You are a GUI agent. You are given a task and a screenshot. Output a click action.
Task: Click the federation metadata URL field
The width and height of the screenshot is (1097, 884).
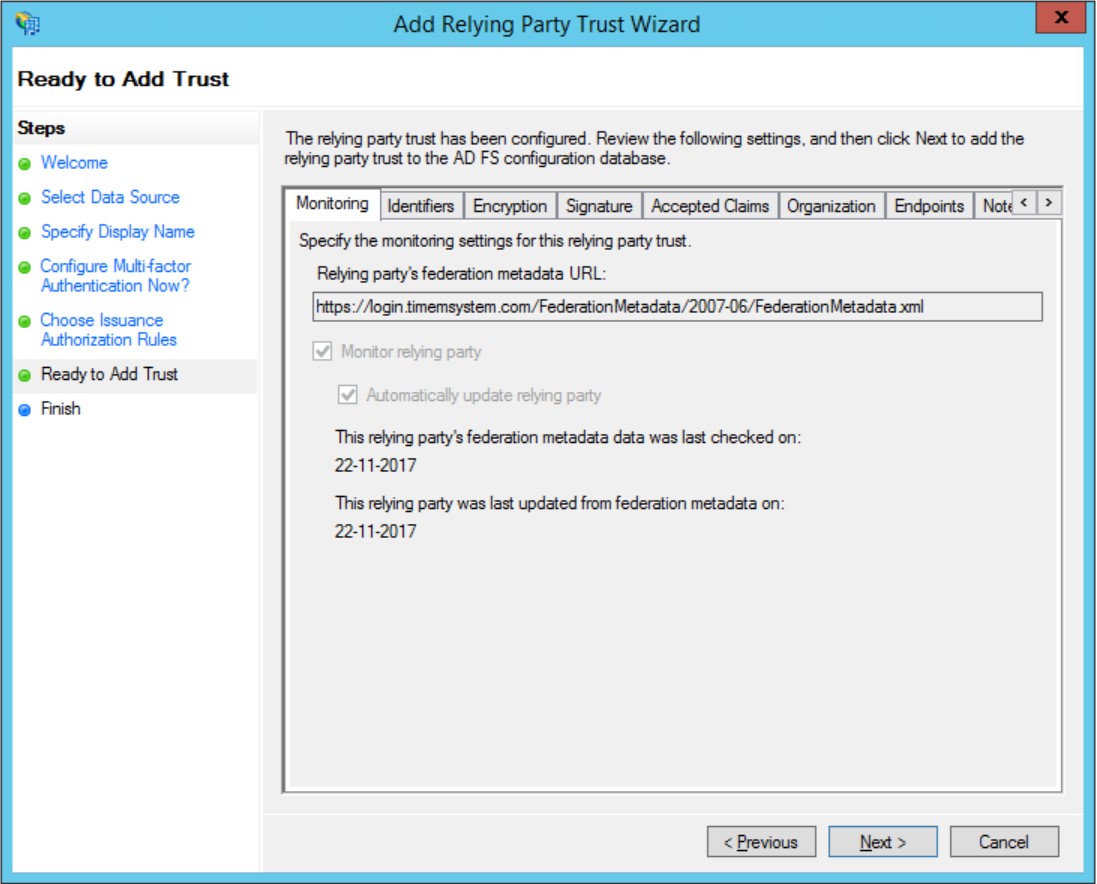[x=665, y=307]
